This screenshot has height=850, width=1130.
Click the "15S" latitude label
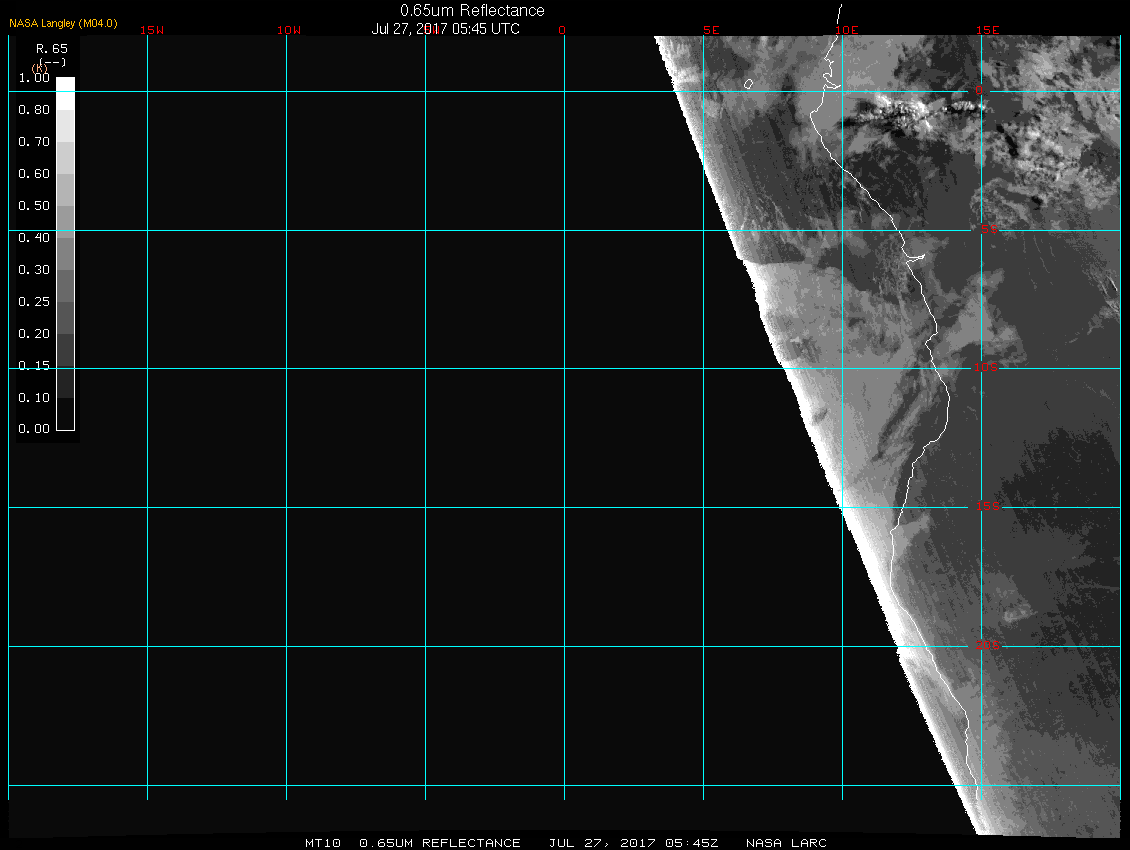[x=988, y=506]
